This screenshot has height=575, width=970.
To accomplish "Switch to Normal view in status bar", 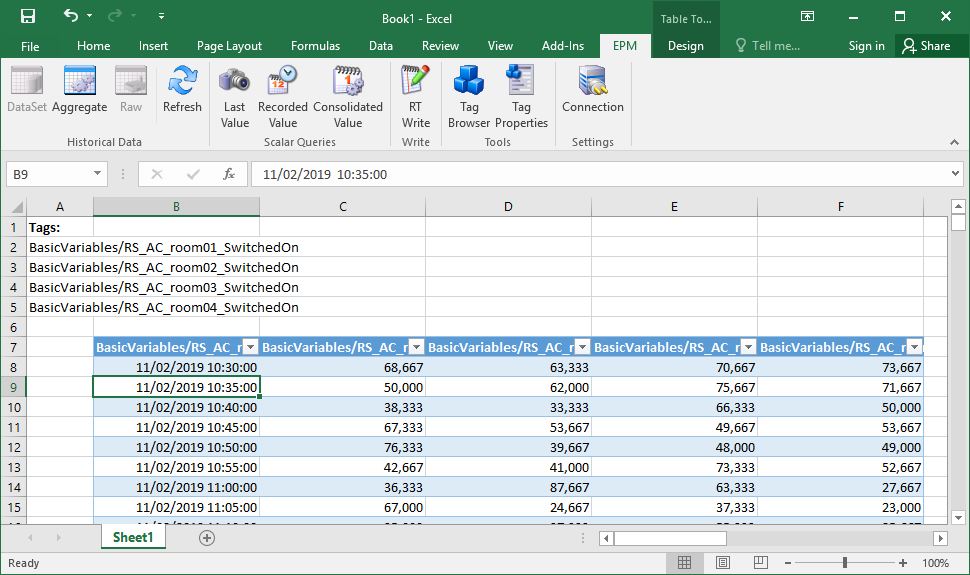I will [x=685, y=563].
